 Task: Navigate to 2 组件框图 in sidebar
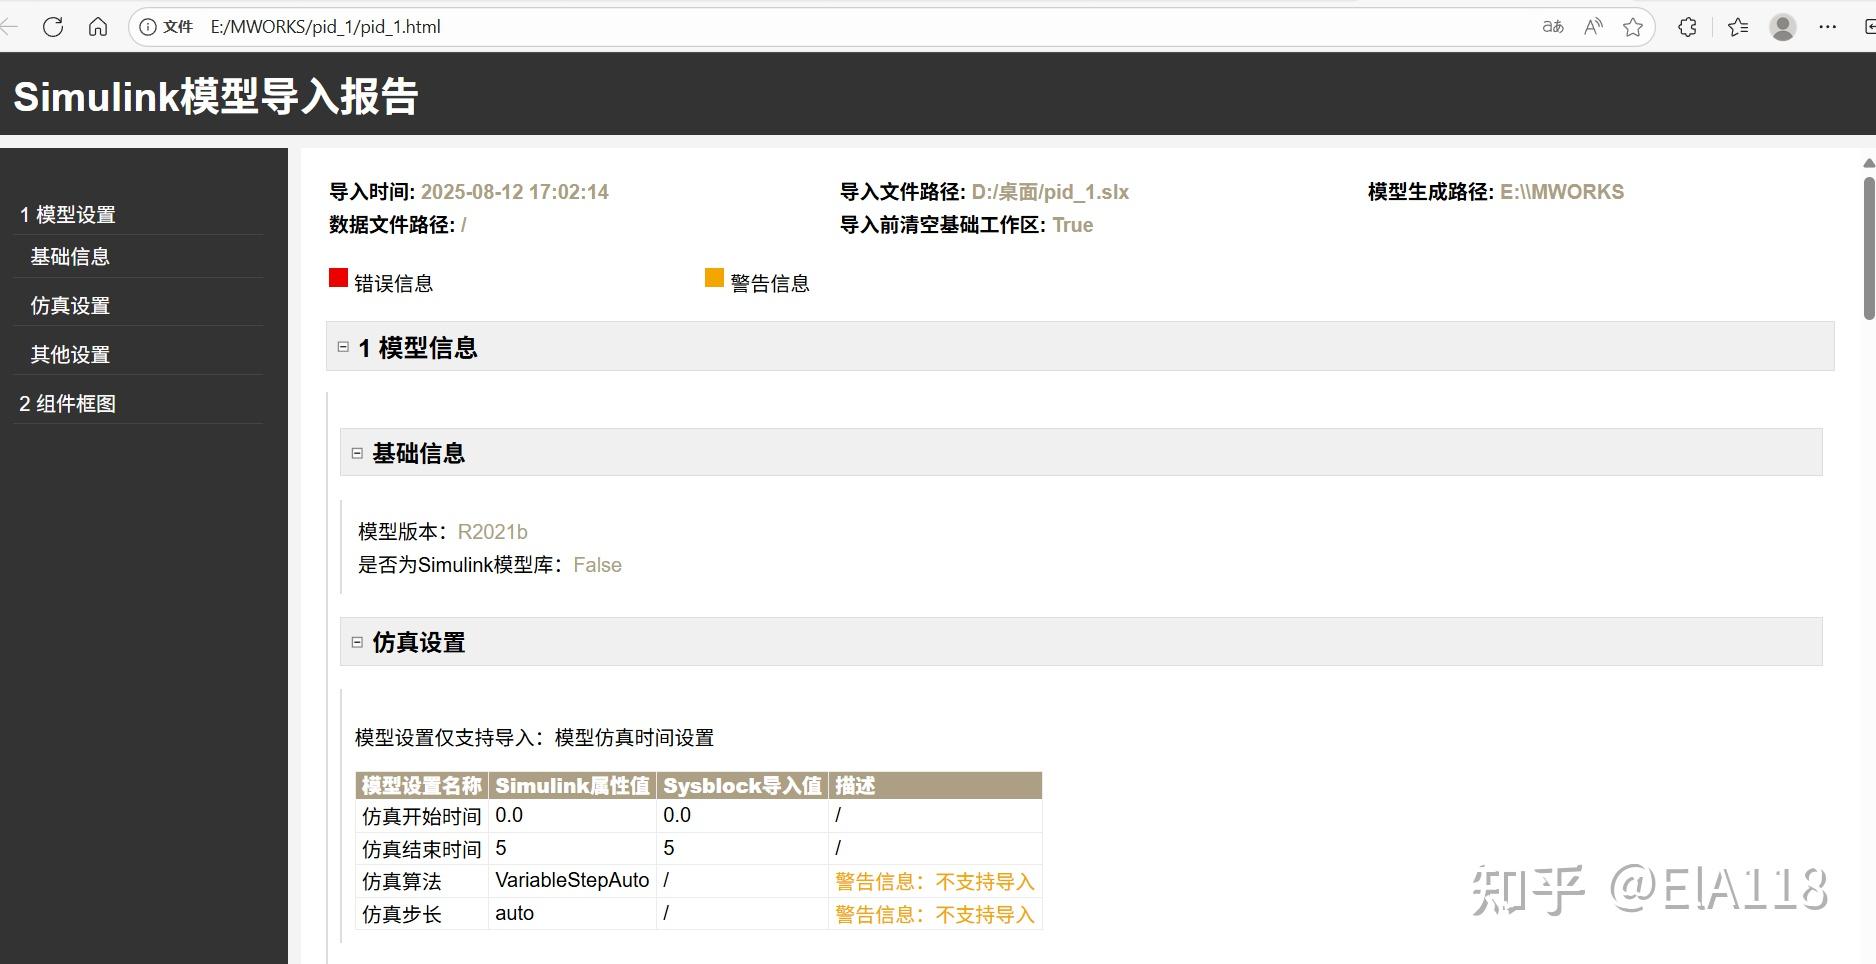67,403
